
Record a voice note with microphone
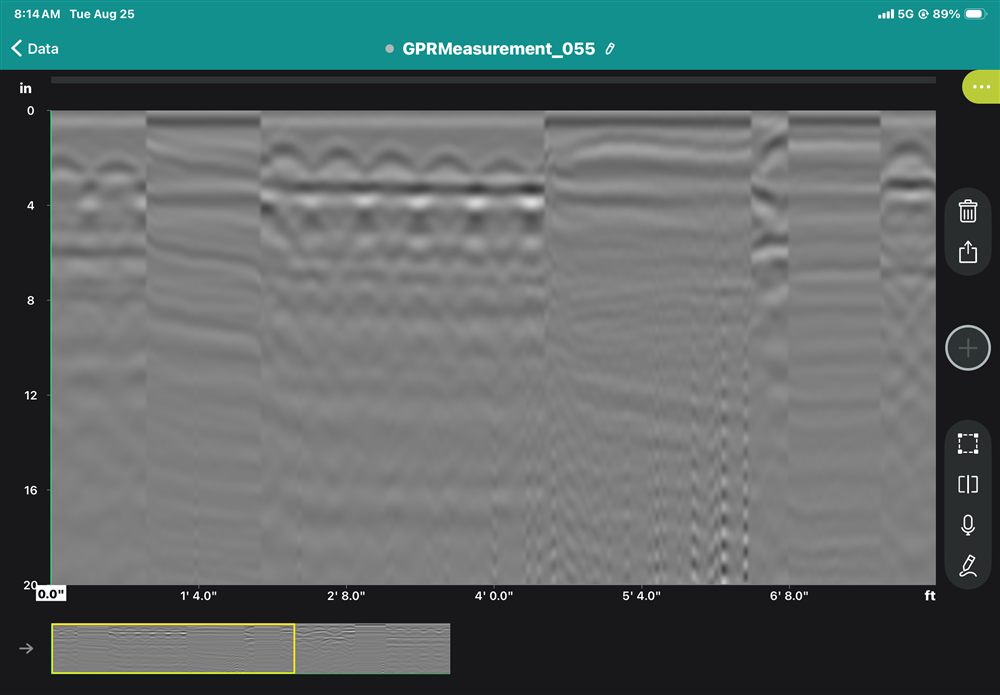pos(967,525)
